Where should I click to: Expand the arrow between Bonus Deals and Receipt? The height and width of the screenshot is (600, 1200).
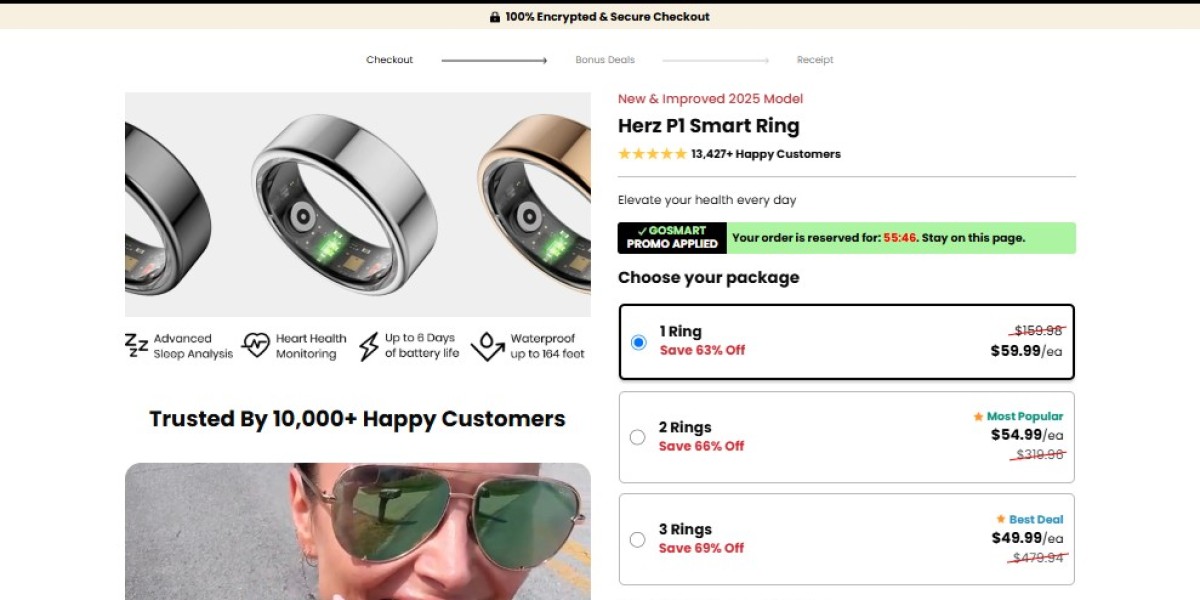tap(716, 60)
